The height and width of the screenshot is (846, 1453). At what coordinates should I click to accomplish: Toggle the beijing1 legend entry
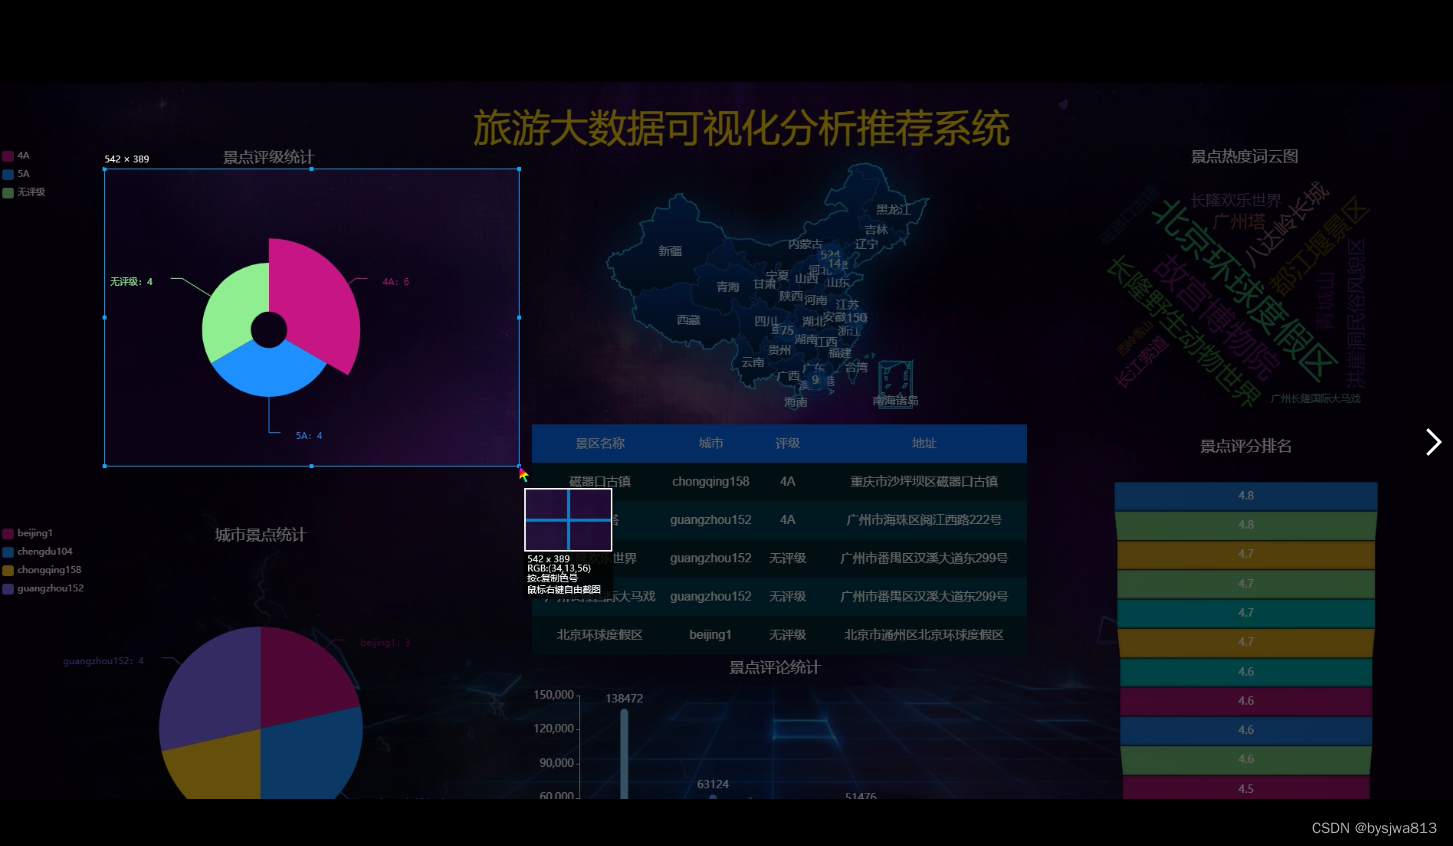coord(28,533)
